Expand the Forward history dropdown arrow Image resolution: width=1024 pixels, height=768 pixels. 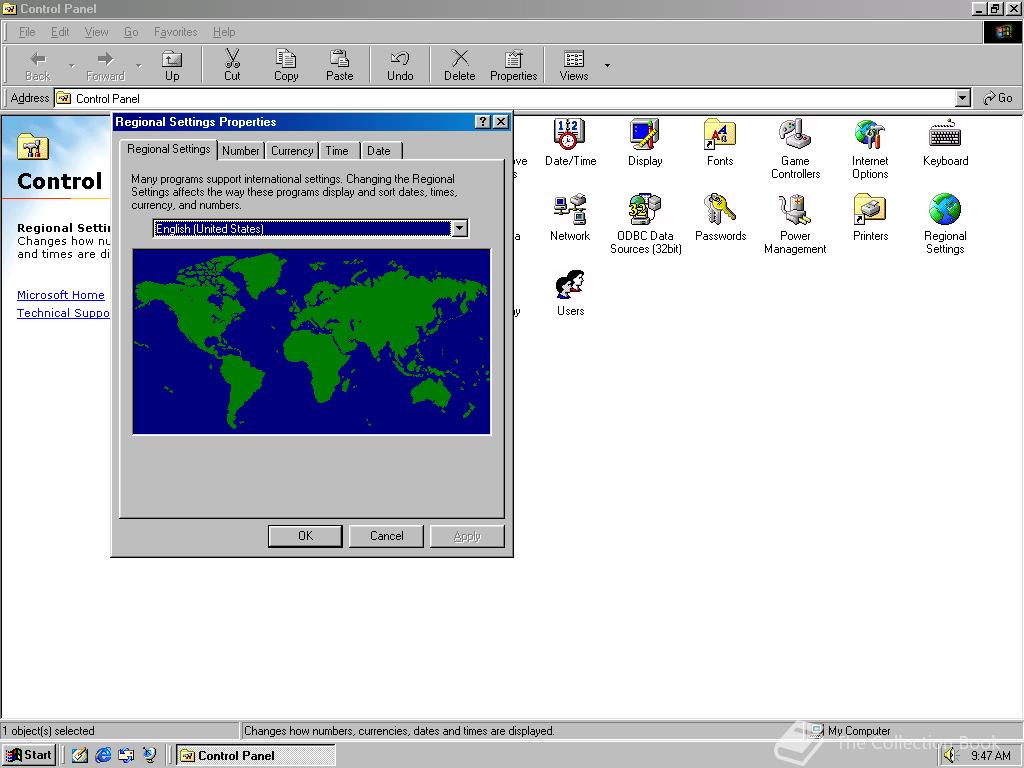pos(138,65)
